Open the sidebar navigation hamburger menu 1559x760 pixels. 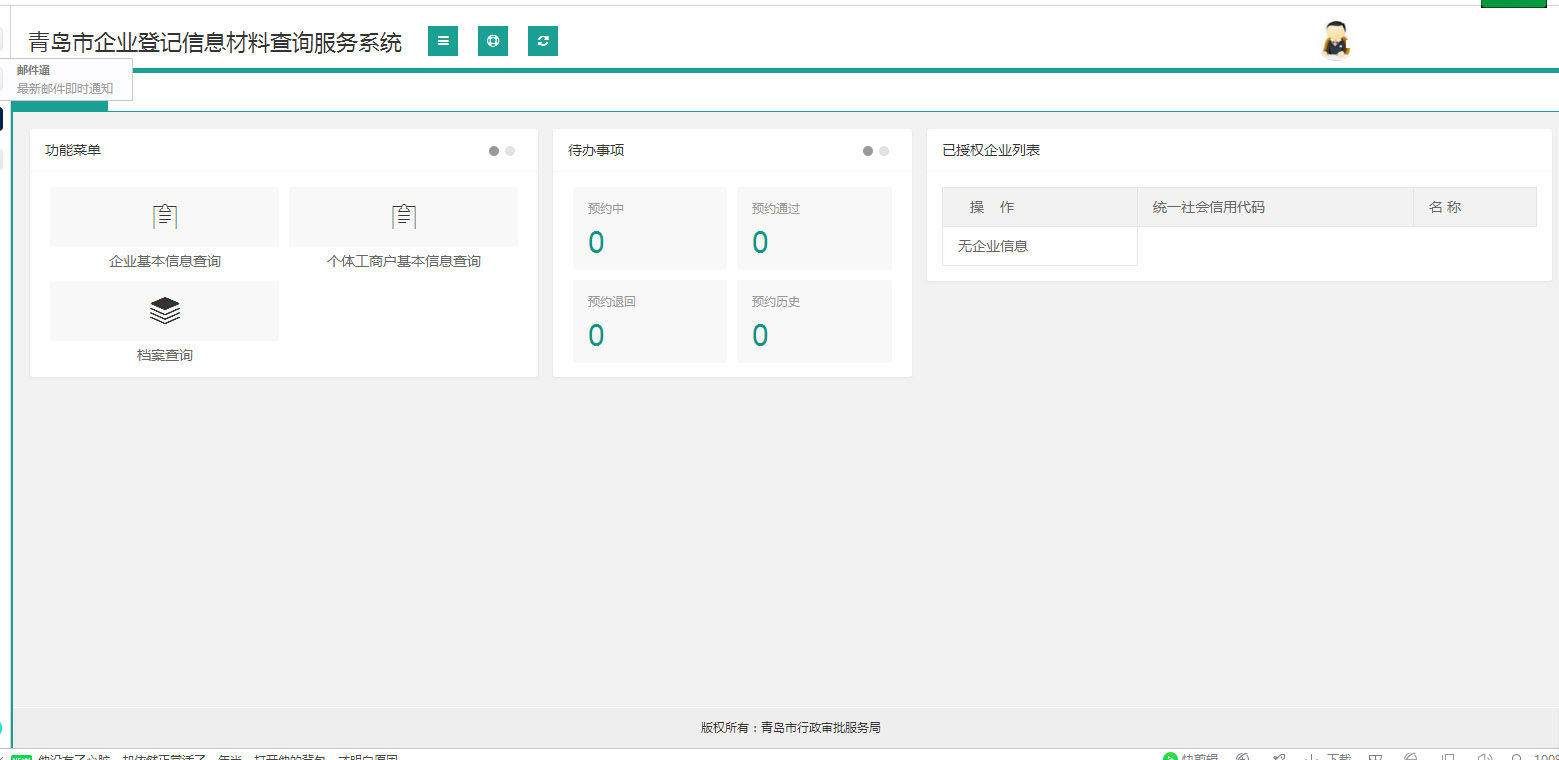(x=443, y=41)
